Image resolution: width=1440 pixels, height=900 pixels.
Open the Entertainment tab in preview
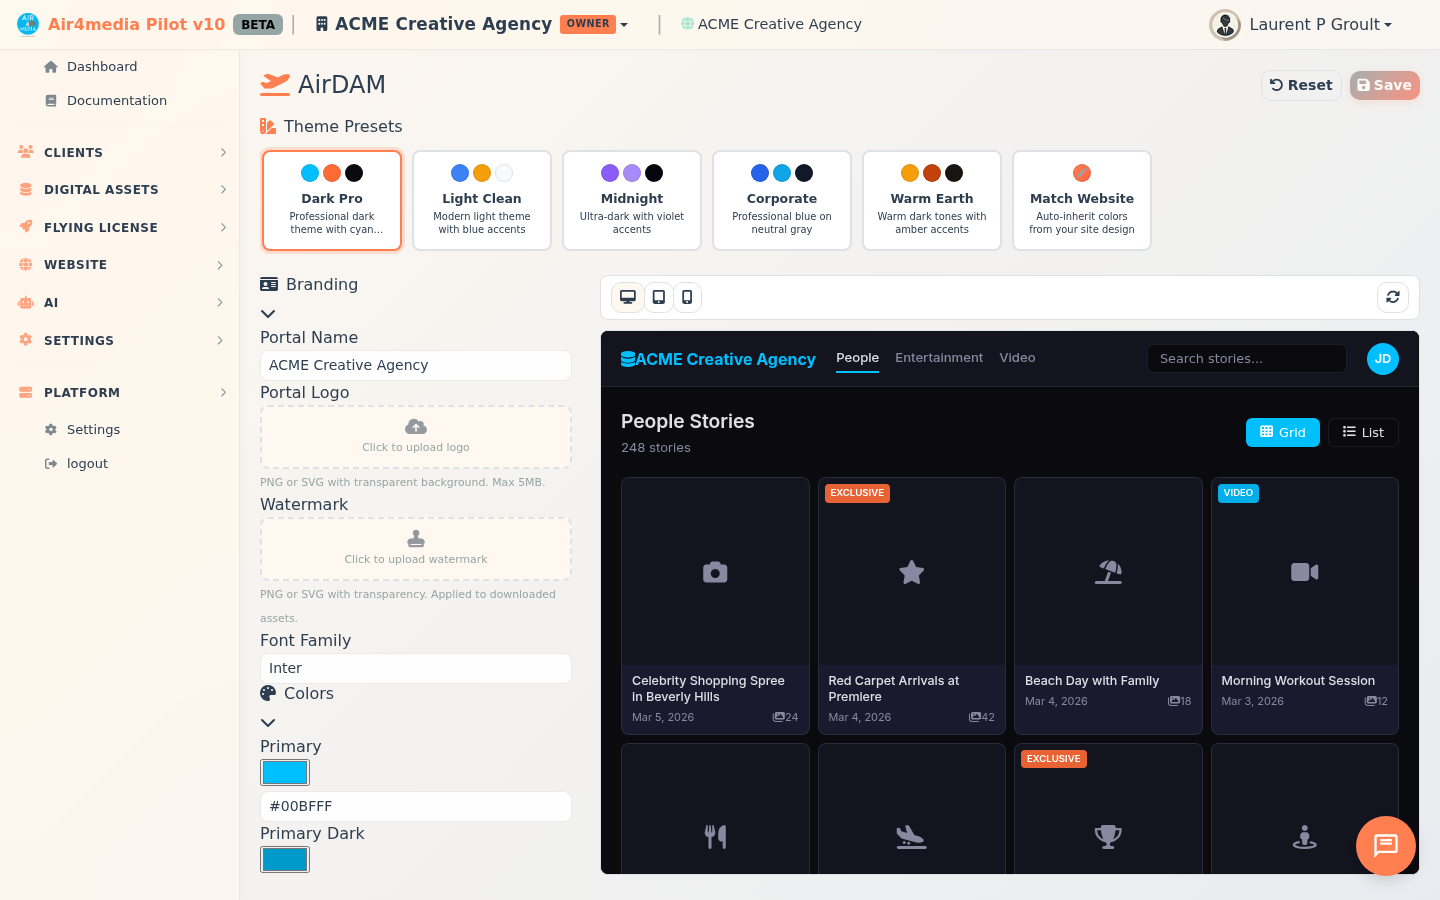coord(938,358)
